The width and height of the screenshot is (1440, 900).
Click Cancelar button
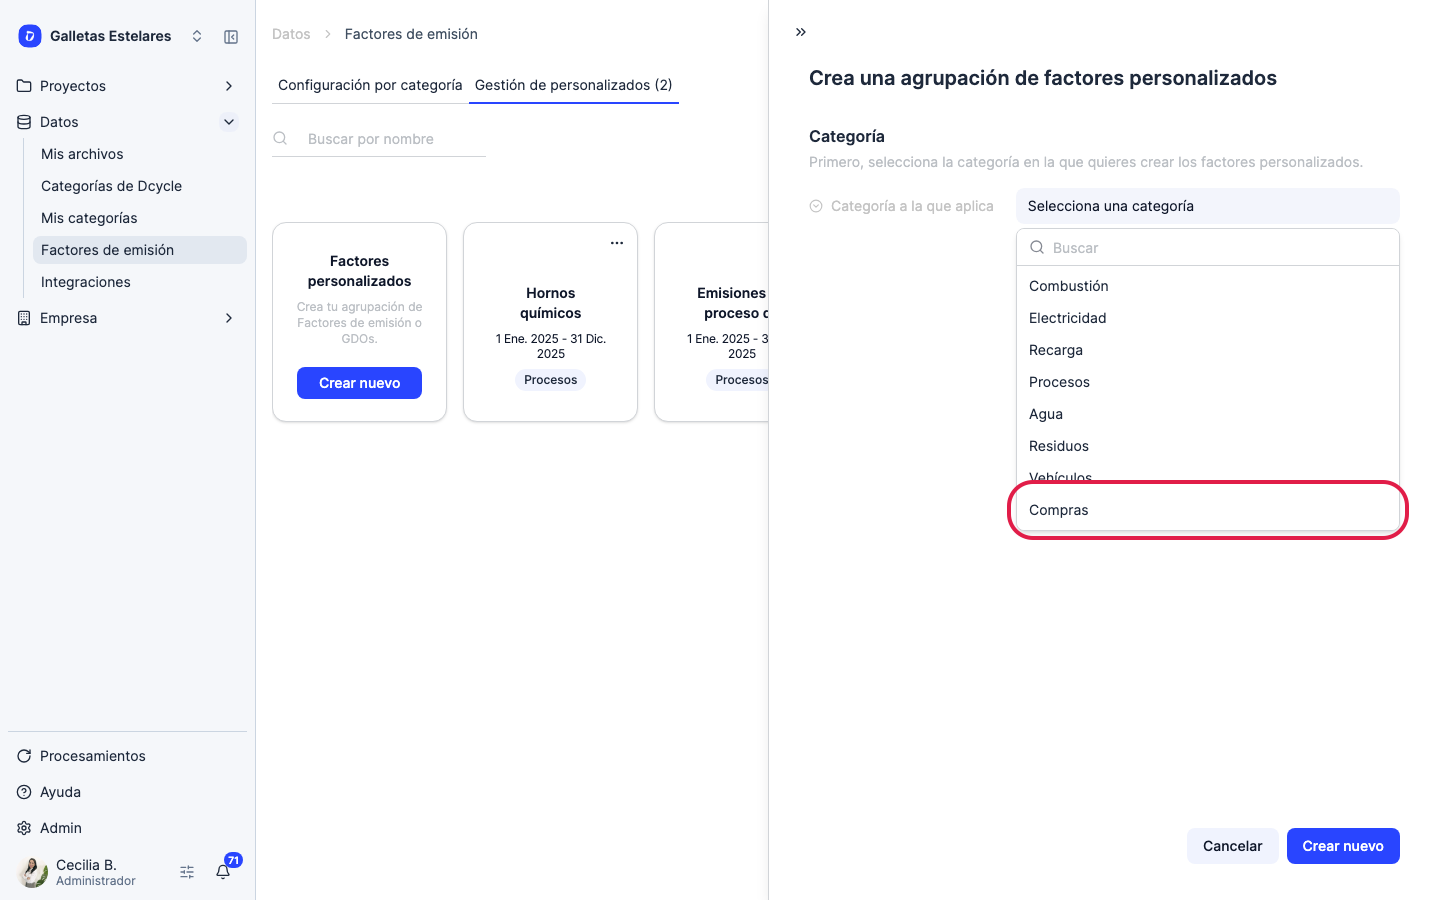tap(1232, 846)
